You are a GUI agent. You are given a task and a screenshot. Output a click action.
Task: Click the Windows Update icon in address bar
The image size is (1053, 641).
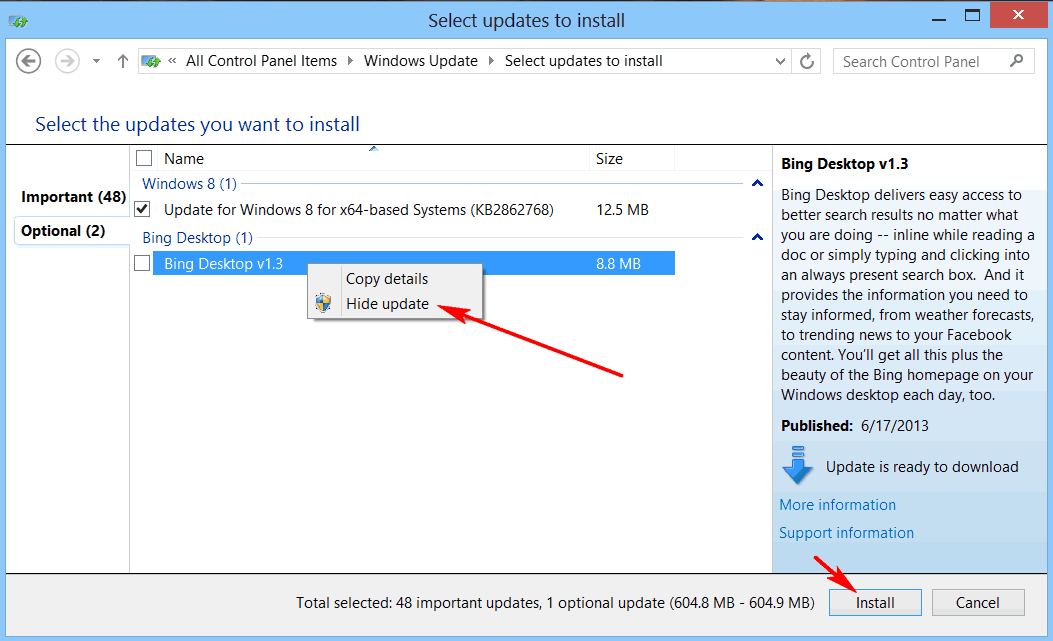coord(151,61)
